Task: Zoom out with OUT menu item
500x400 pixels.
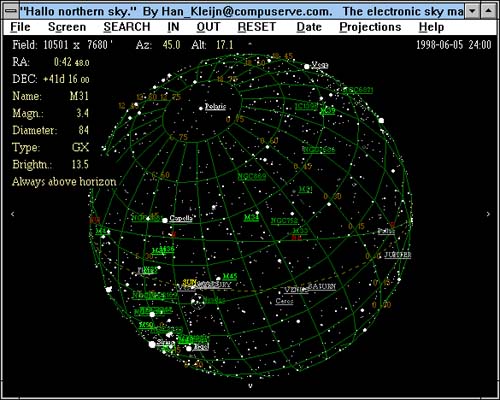Action: pyautogui.click(x=208, y=27)
